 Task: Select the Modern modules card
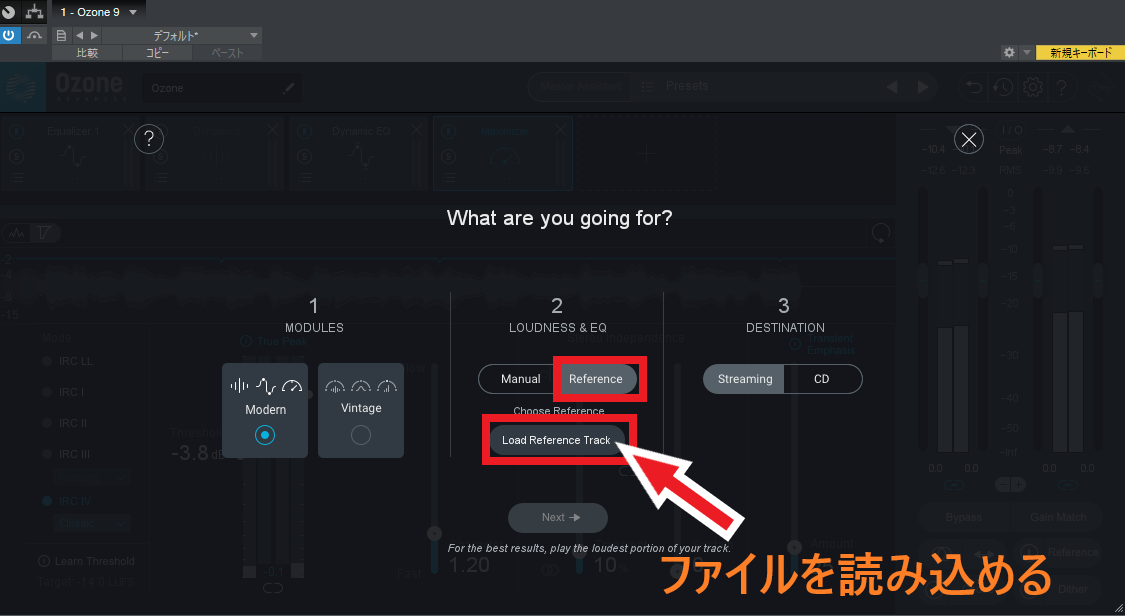pyautogui.click(x=265, y=410)
